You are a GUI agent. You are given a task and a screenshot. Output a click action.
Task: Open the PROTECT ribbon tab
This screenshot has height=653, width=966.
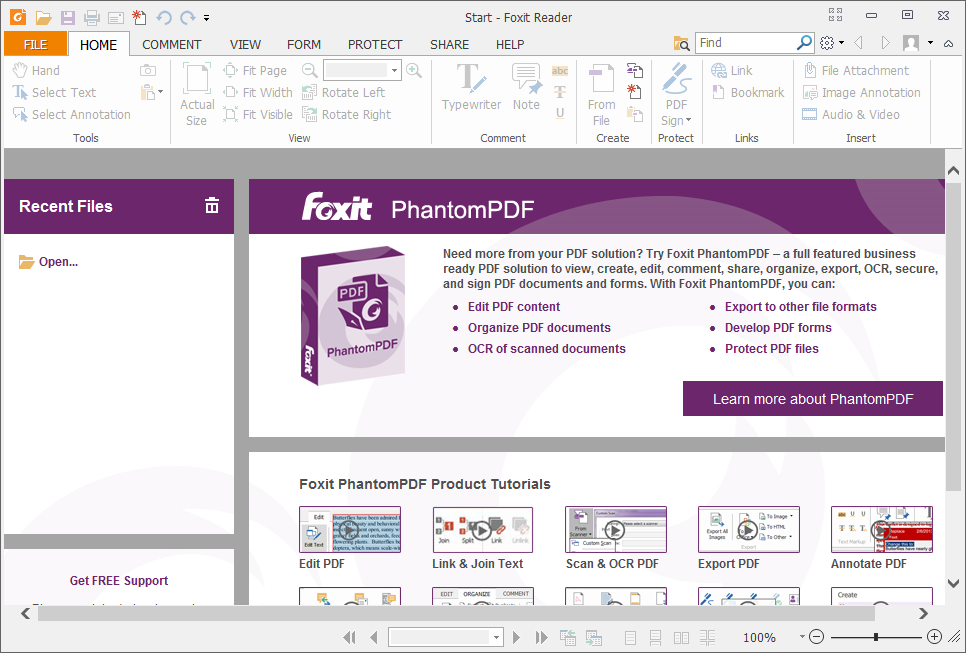(x=375, y=44)
